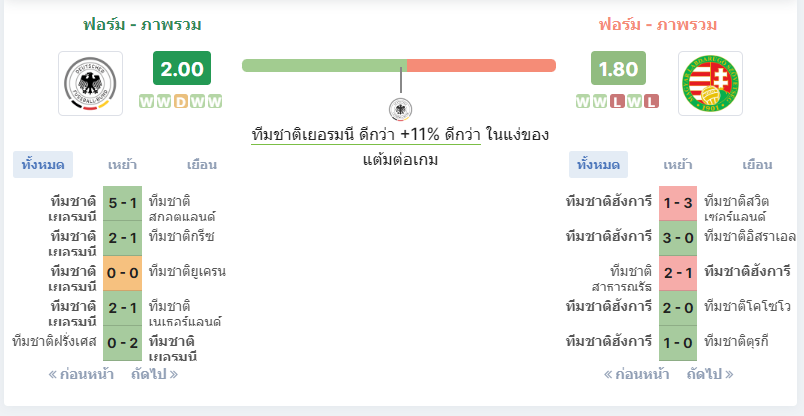The height and width of the screenshot is (416, 804).
Task: Open ถัดไป page under Germany's results
Action: (154, 374)
